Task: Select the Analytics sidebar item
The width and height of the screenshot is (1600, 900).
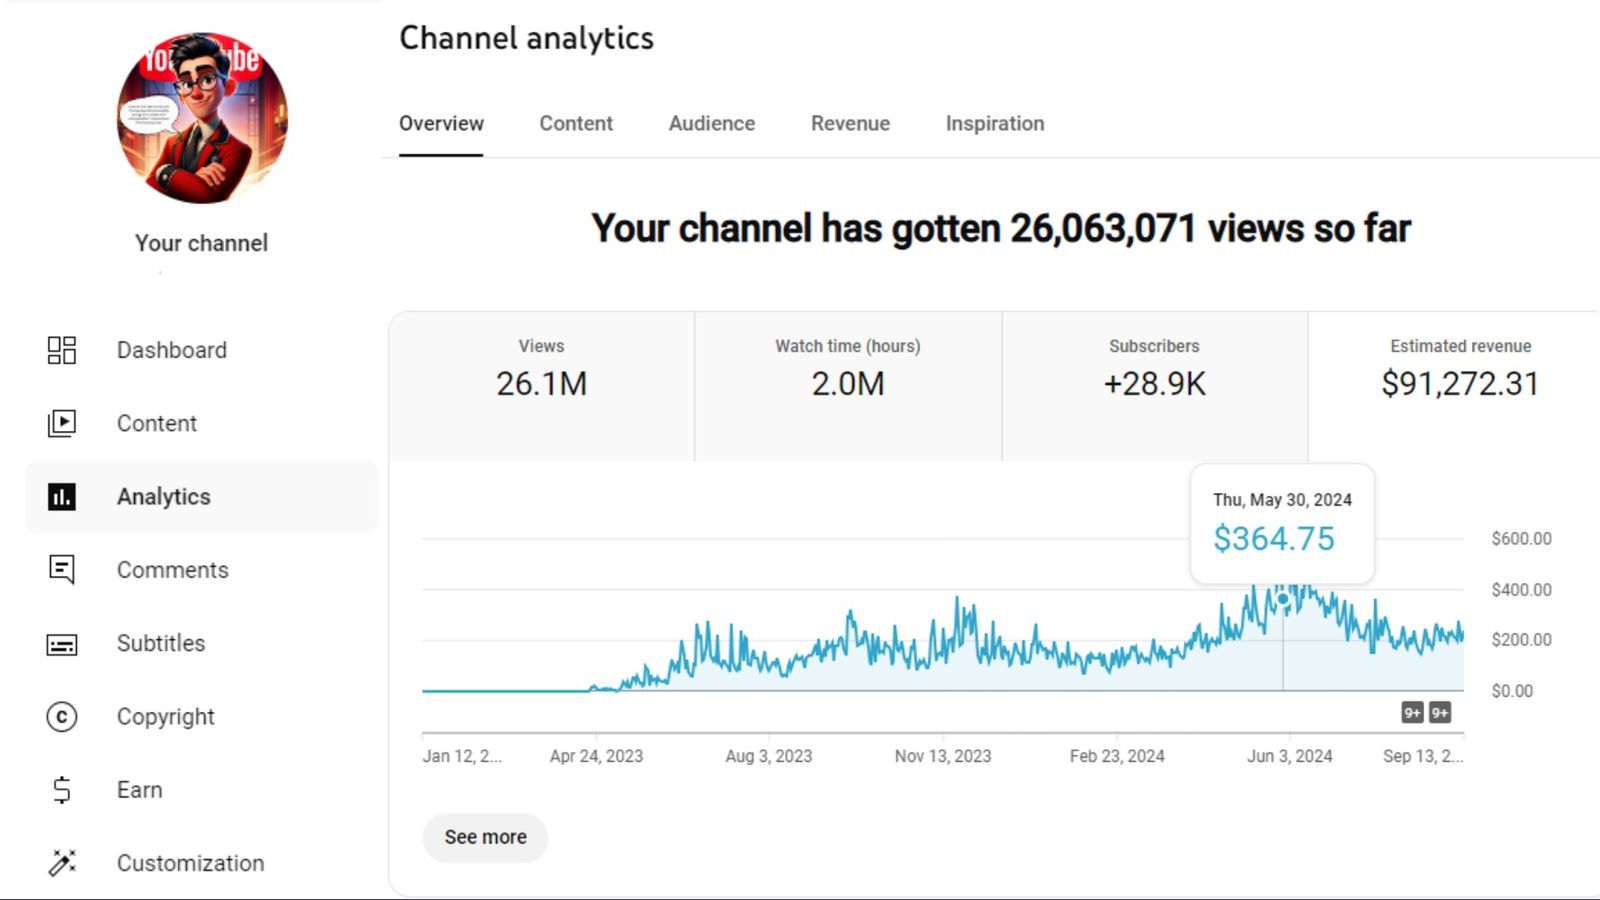Action: coord(202,496)
